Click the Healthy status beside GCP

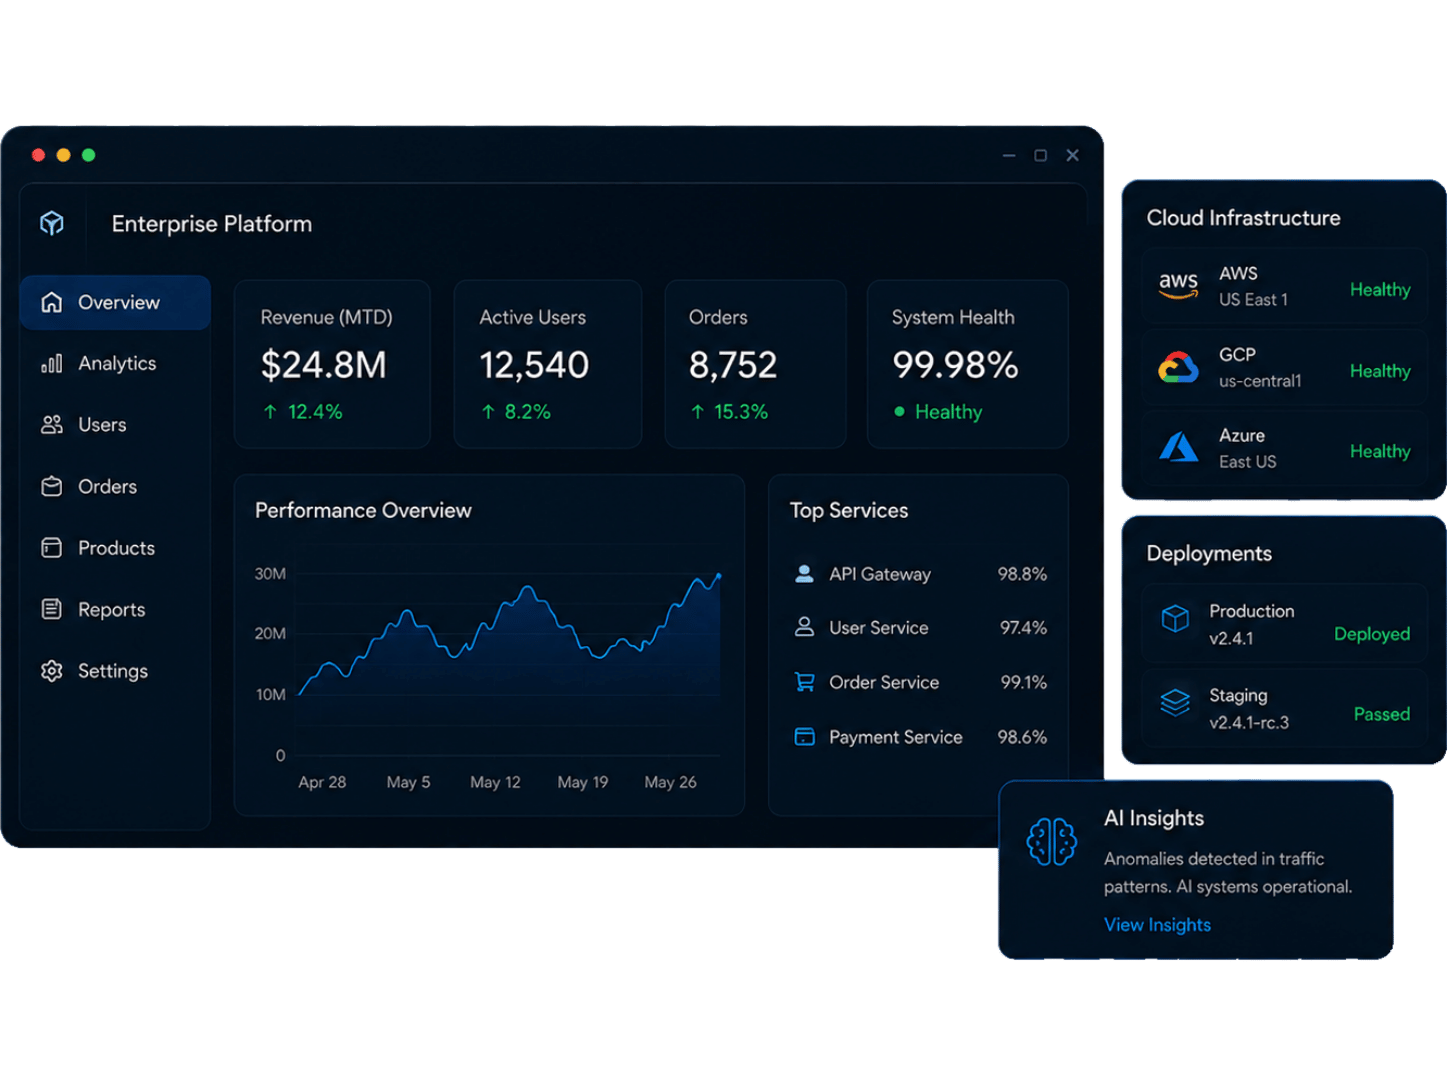tap(1380, 371)
